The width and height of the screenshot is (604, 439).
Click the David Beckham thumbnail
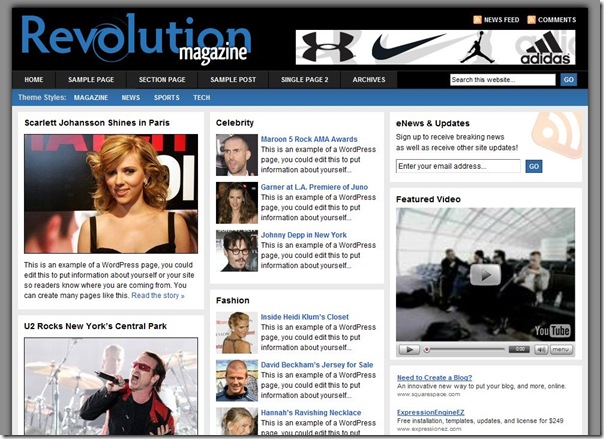coord(237,380)
